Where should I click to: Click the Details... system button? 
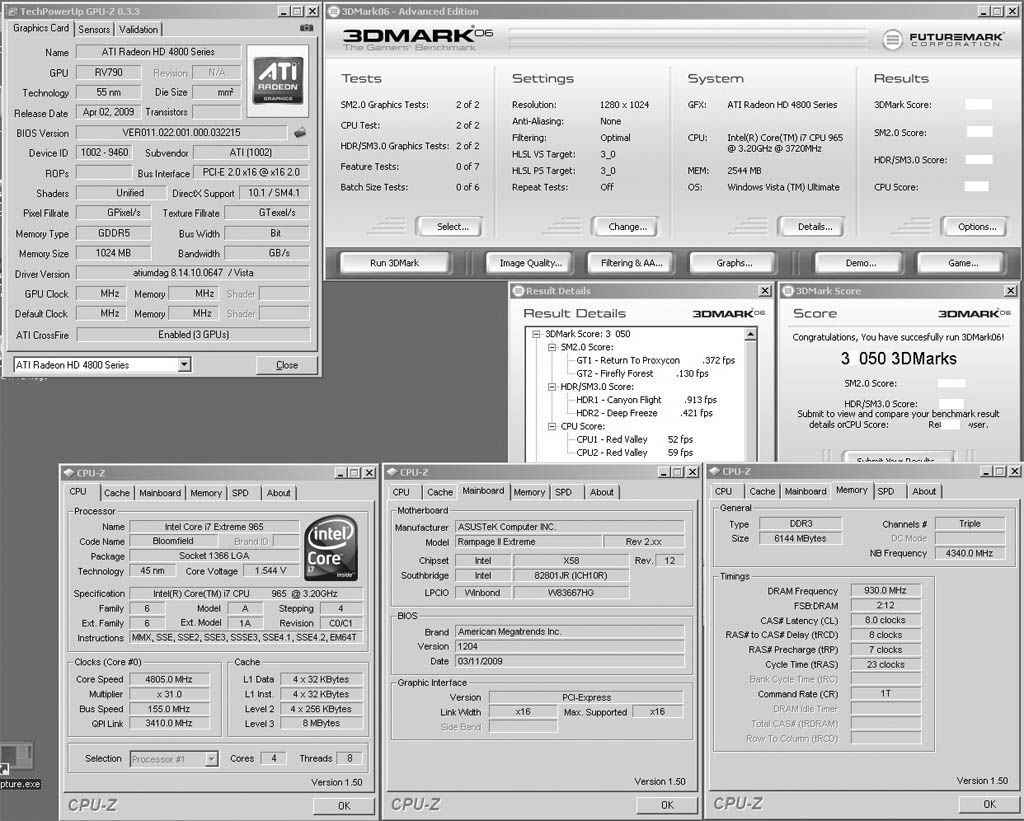pos(814,227)
